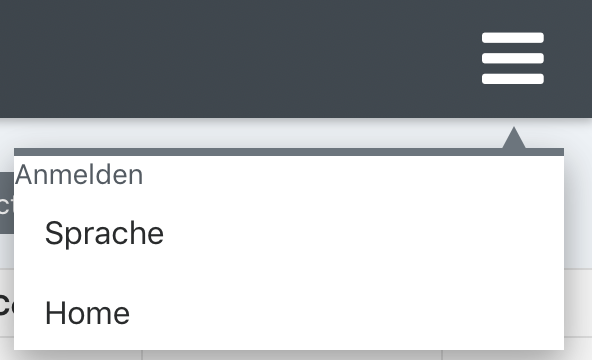Open the hamburger menu icon
This screenshot has height=360, width=592.
(513, 58)
